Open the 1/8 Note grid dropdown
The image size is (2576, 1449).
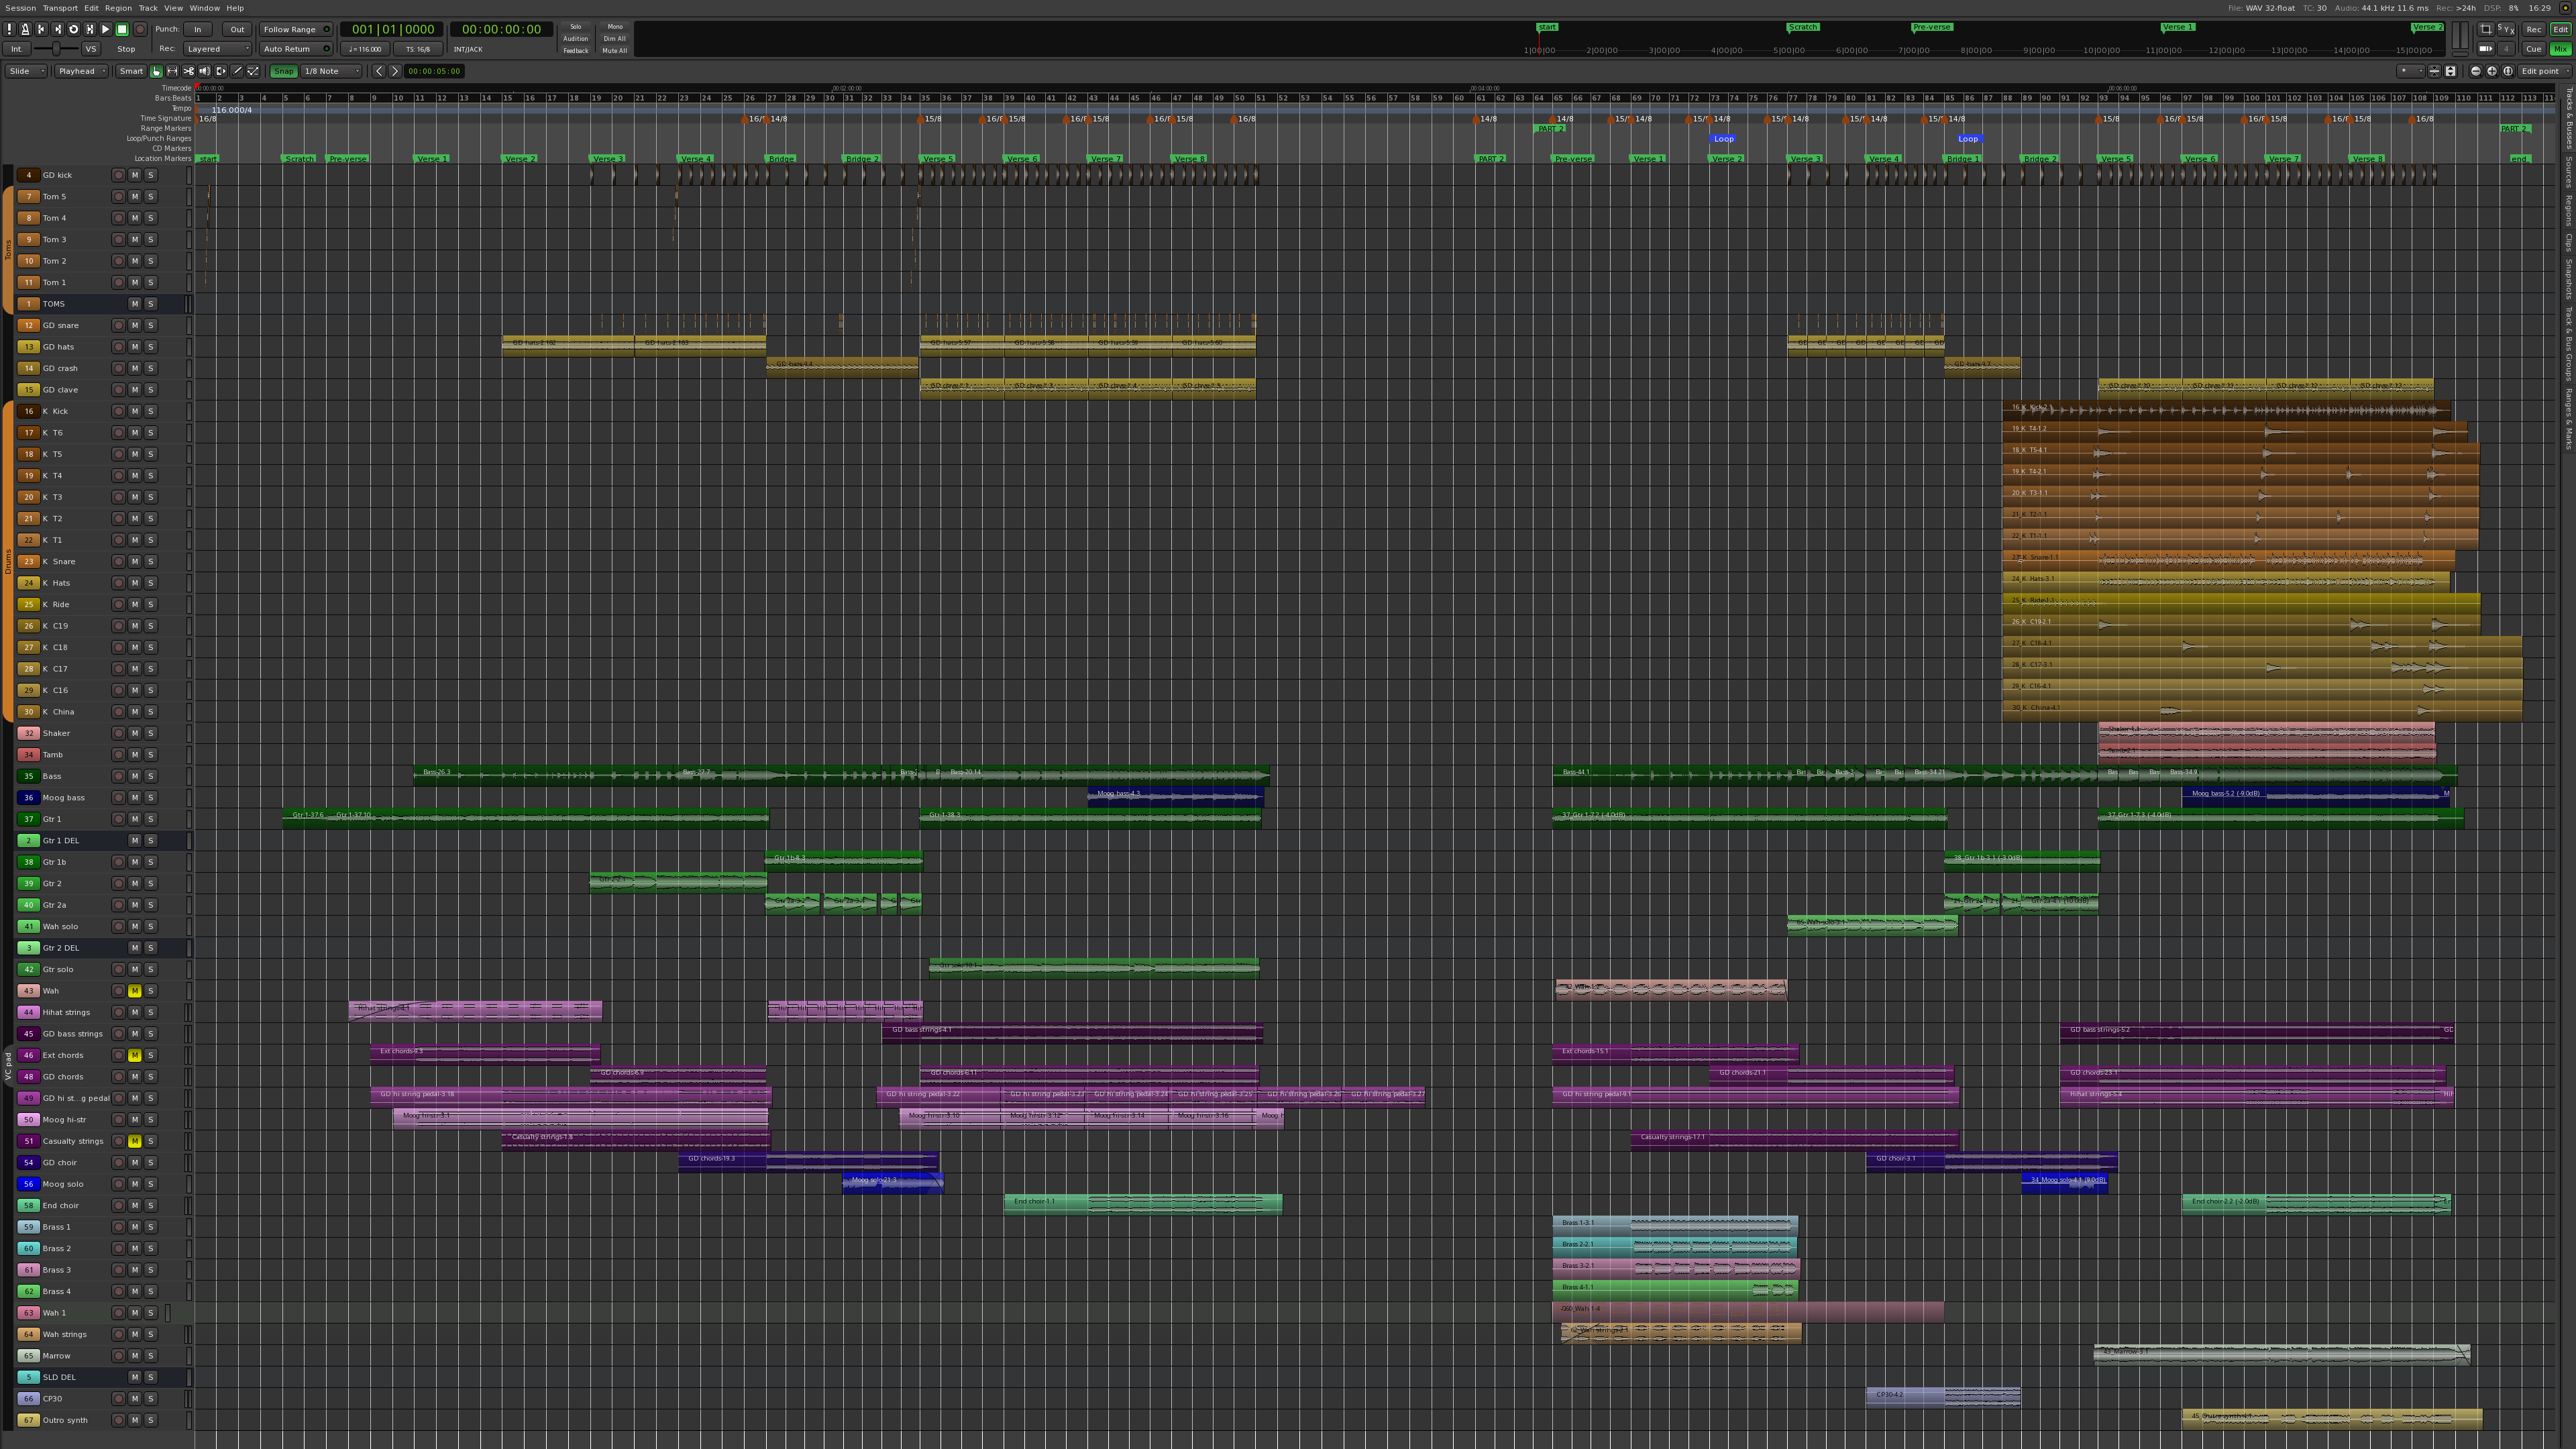[x=331, y=71]
